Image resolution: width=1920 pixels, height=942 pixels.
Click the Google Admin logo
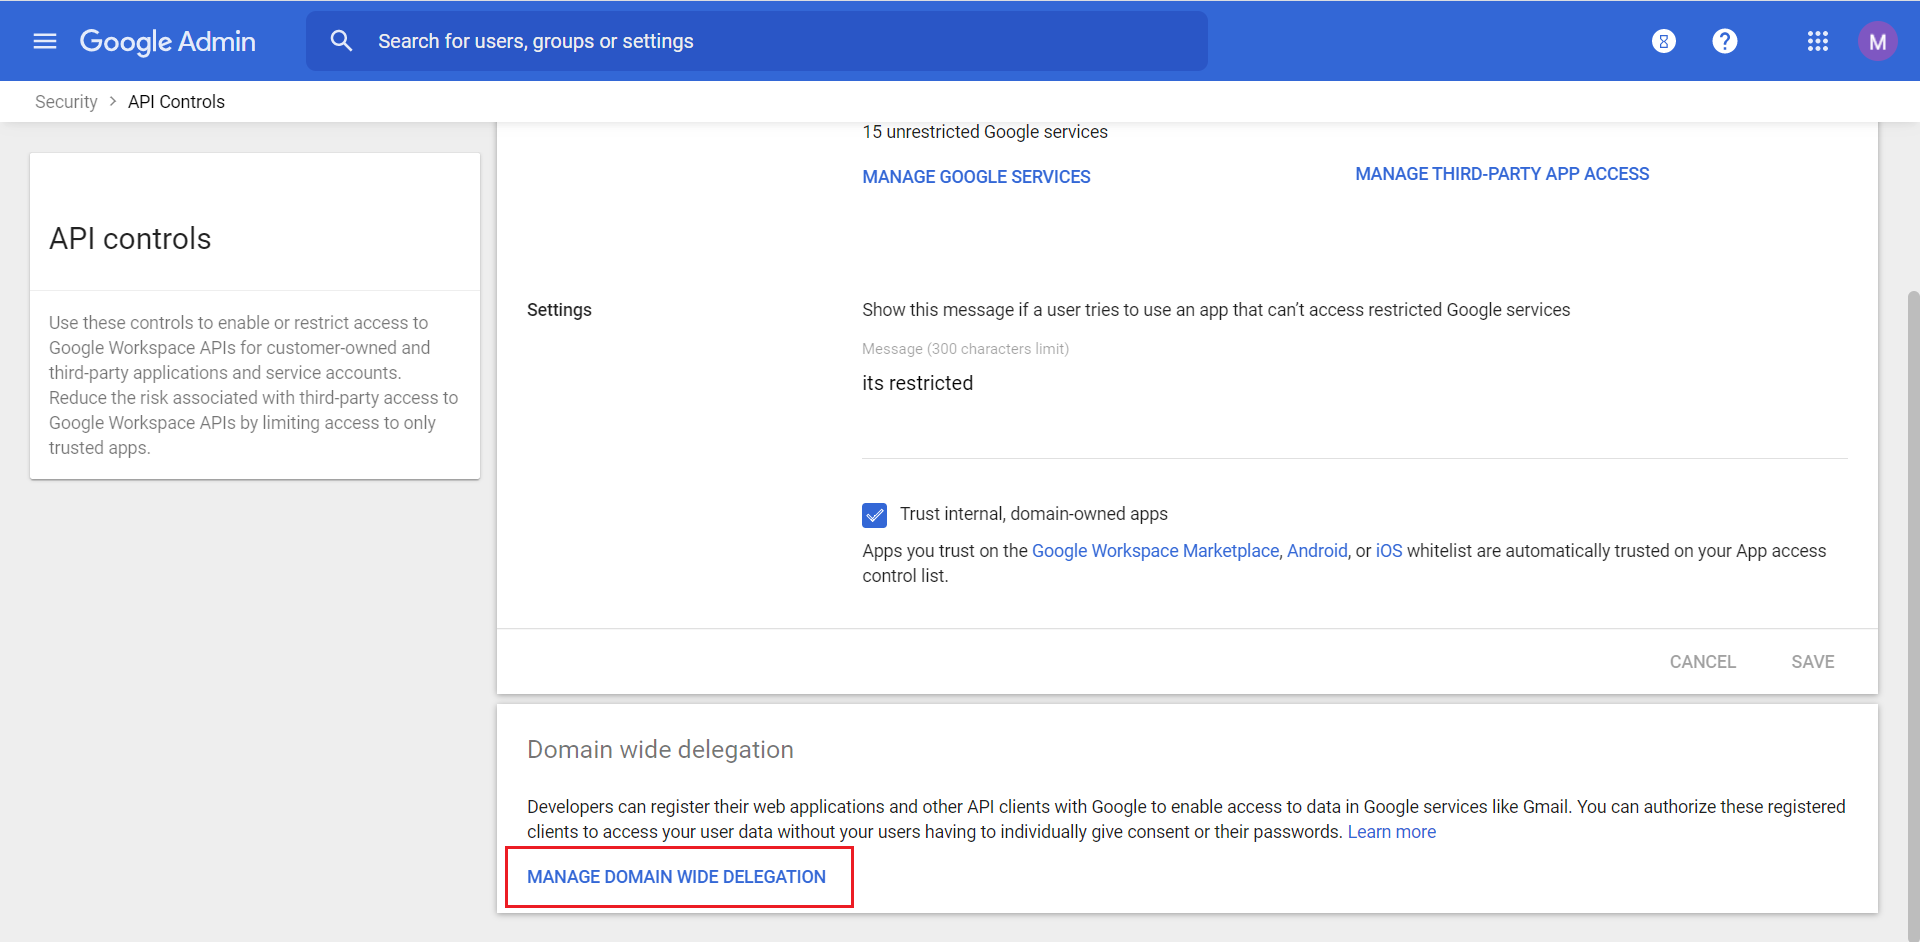click(168, 41)
